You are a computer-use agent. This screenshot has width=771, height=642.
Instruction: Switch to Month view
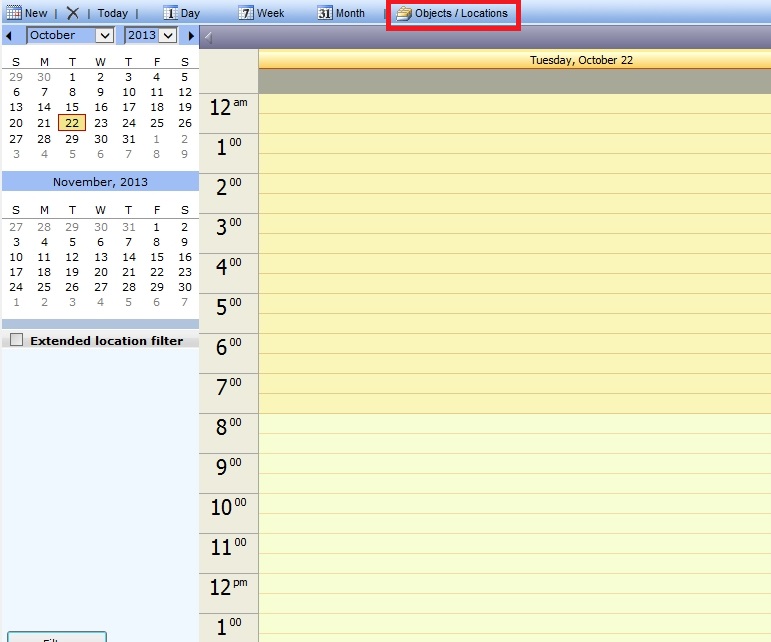tap(341, 13)
